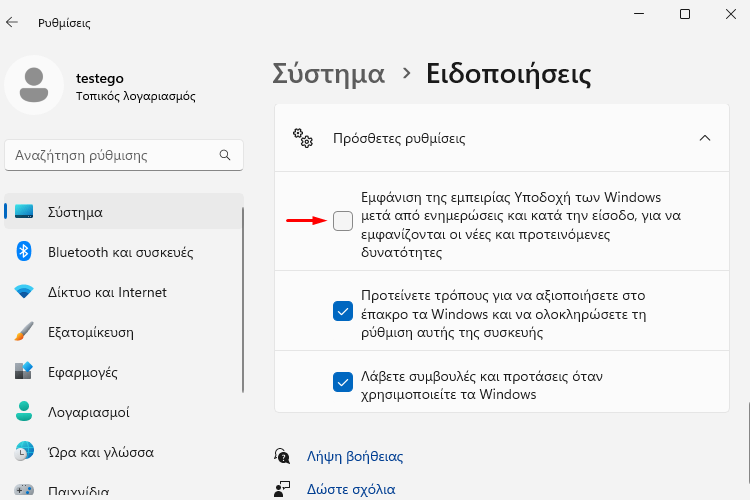Screen dimensions: 750x500
Task: Open Bluetooth και συσκευές
Action: click(124, 252)
